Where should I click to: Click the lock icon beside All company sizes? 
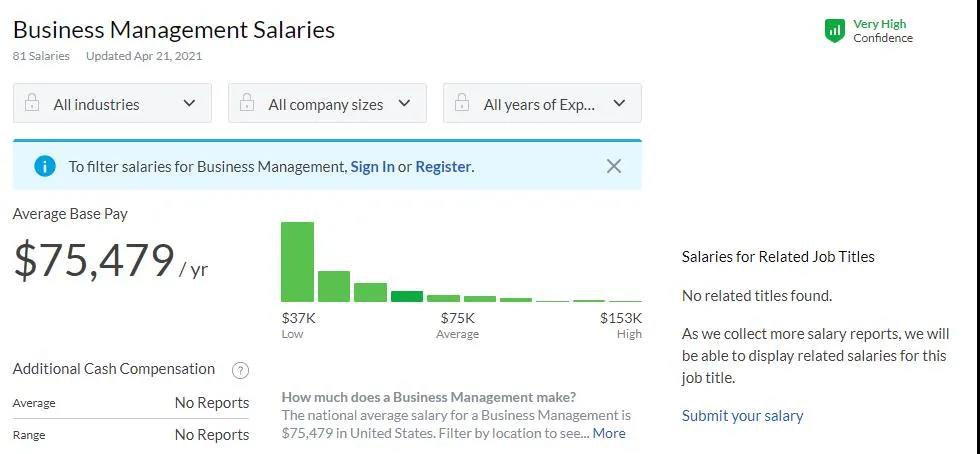(247, 103)
